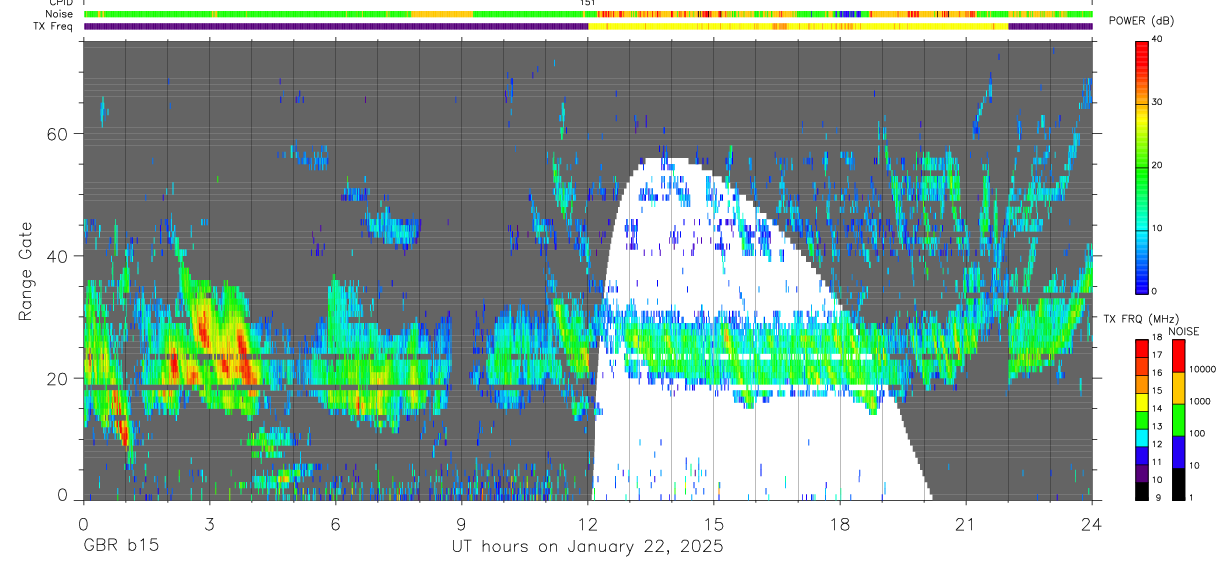Click the 'NOISE' legend title
This screenshot has width=1228, height=567.
(1185, 331)
